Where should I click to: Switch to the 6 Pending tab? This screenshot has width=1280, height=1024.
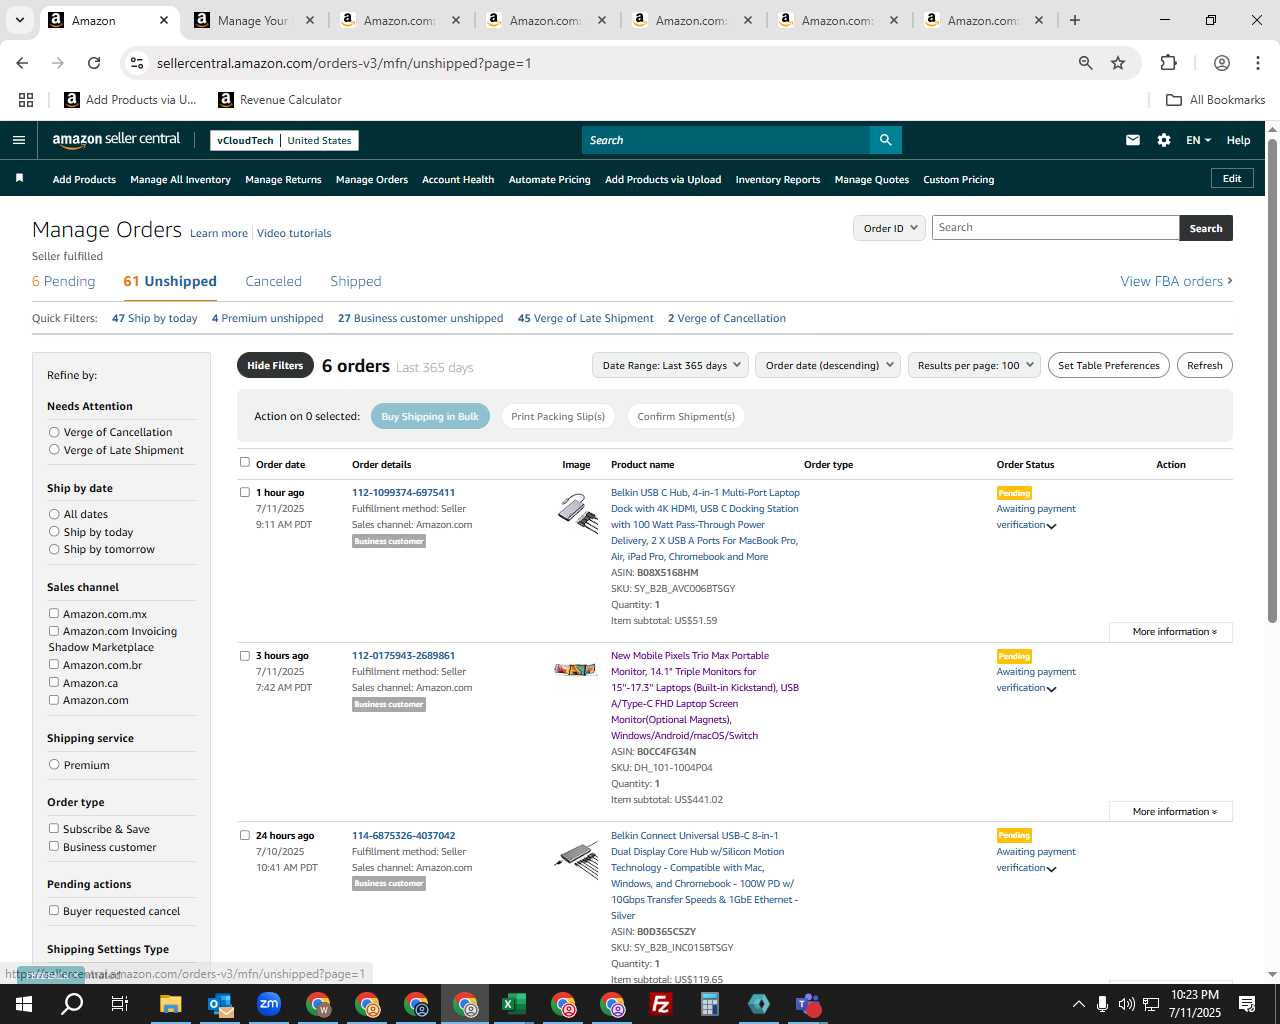(x=63, y=281)
